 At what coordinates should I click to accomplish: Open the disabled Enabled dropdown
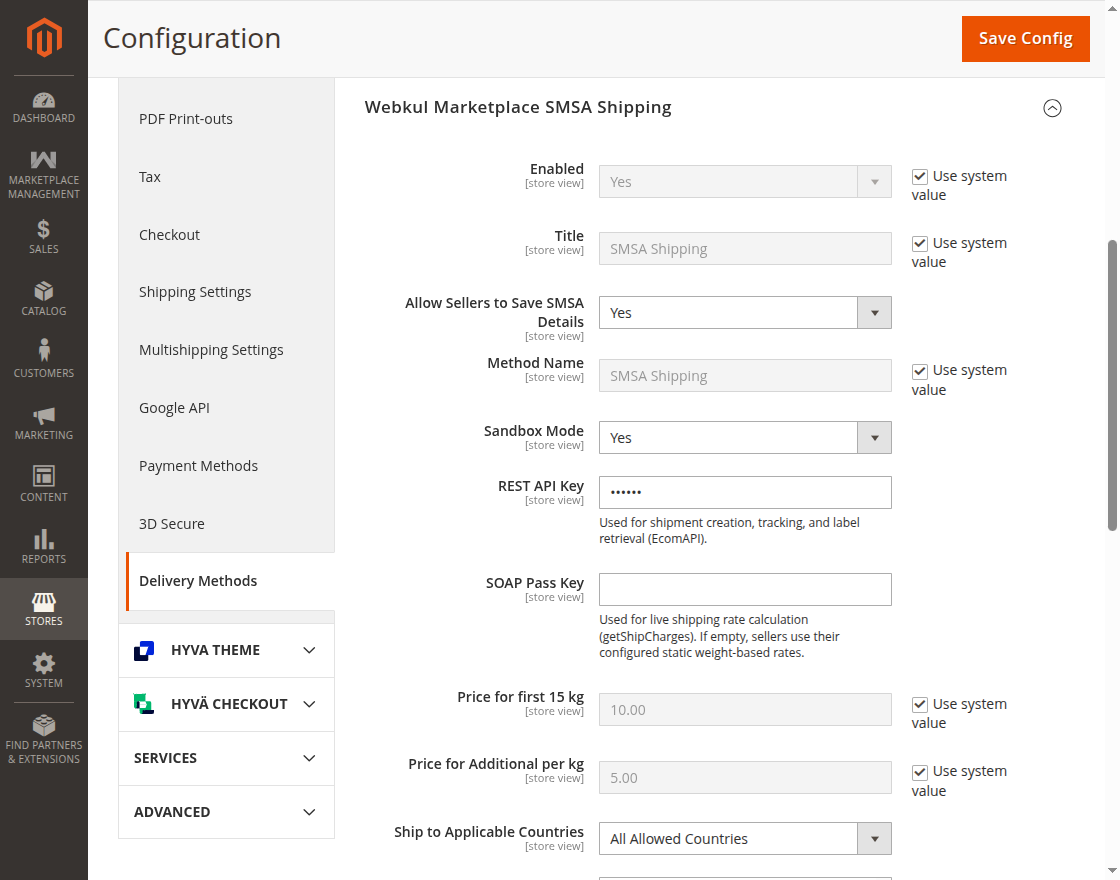[x=745, y=181]
